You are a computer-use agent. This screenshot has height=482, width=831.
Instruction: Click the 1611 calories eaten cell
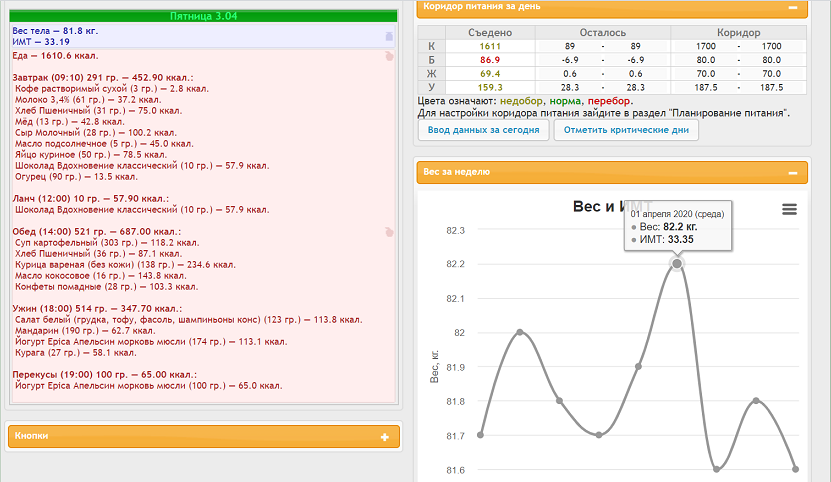pyautogui.click(x=490, y=47)
